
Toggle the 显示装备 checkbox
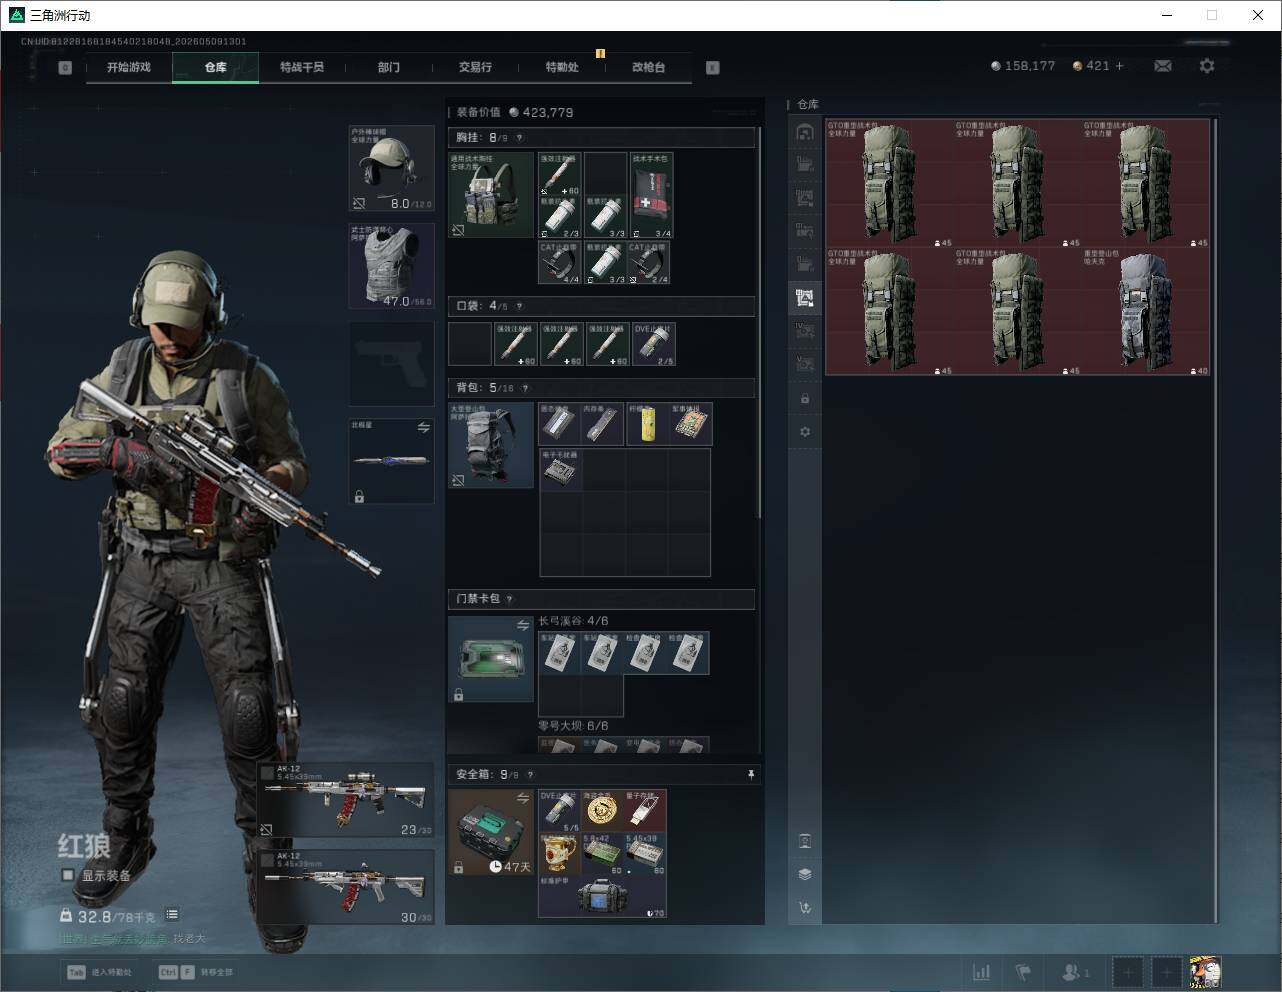point(68,875)
